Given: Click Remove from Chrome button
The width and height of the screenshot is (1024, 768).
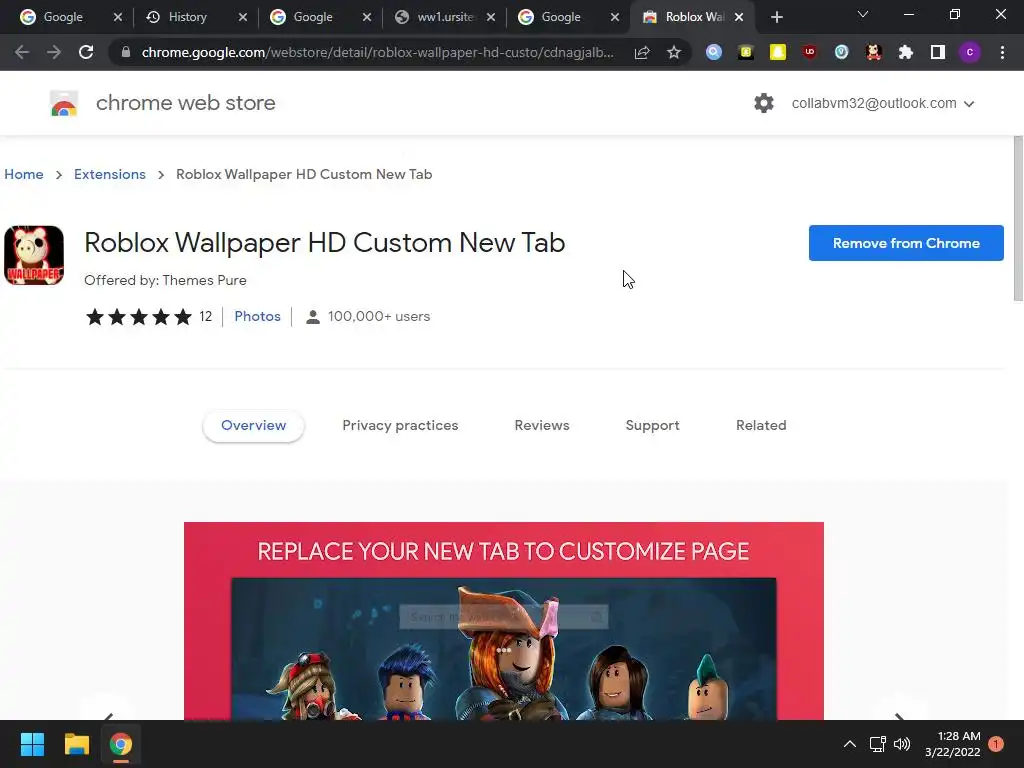Looking at the screenshot, I should coord(906,243).
